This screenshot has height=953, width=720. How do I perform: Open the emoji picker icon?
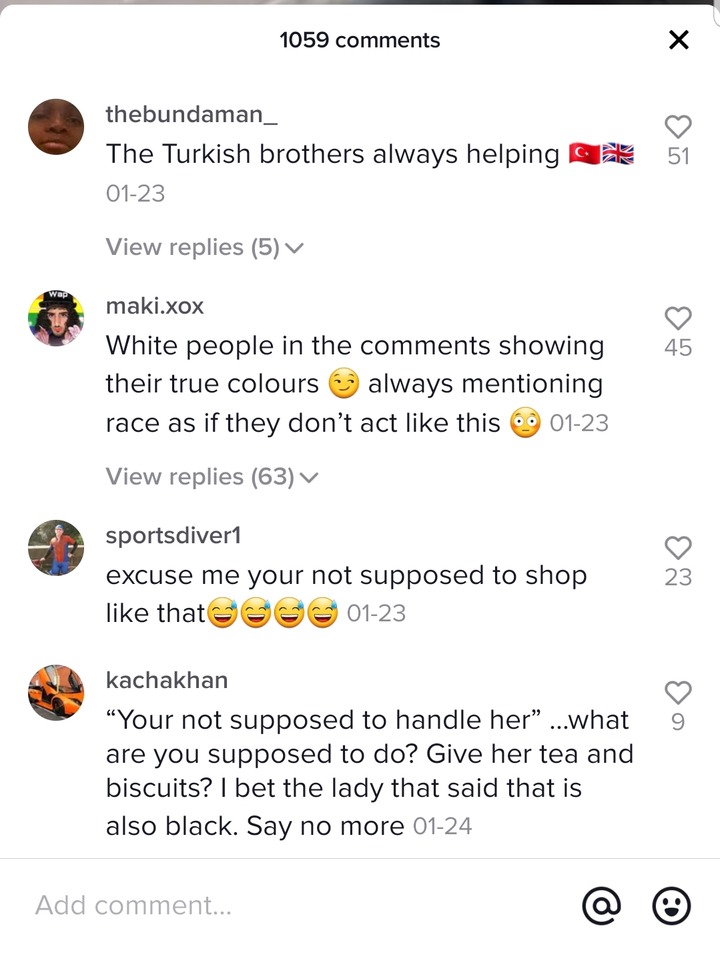[x=671, y=906]
